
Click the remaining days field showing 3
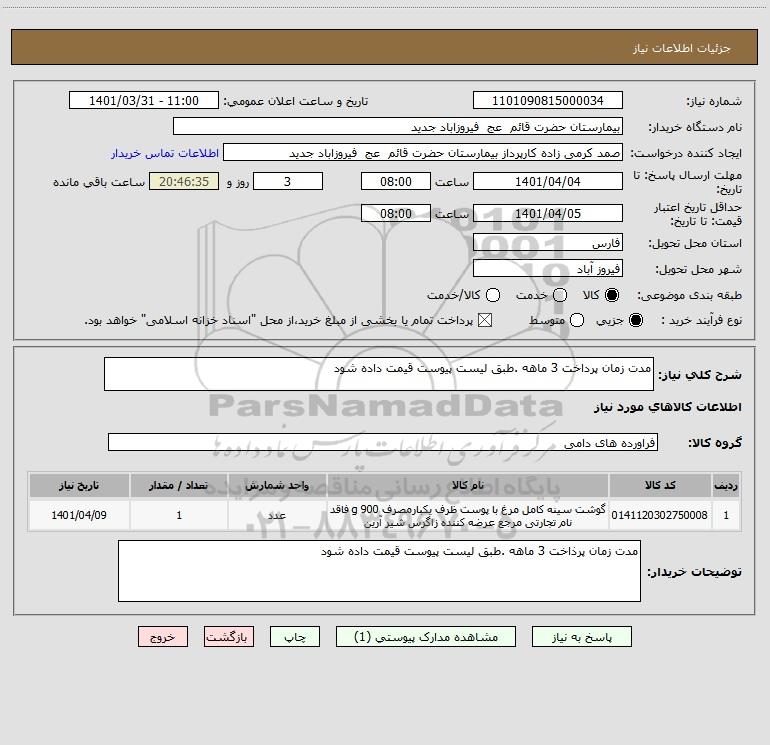(x=288, y=181)
